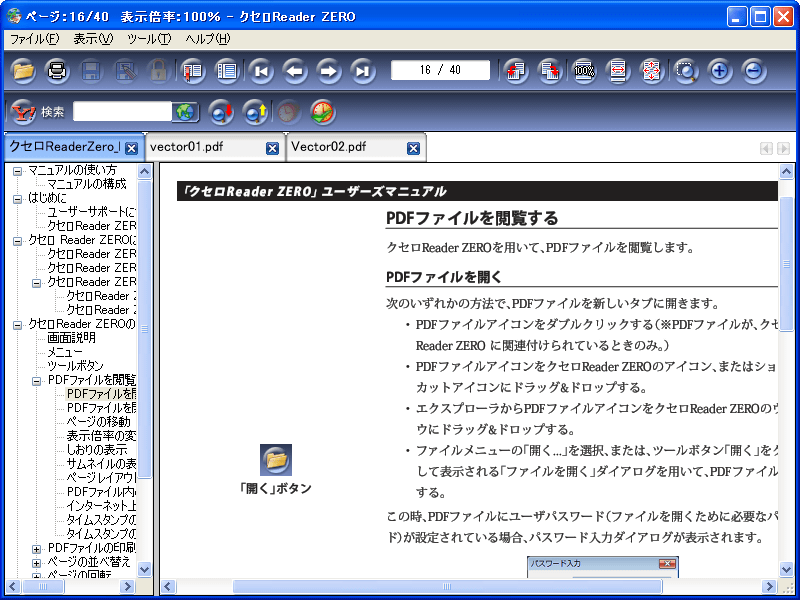Click bookmark tree scrollbar down arrow
The image size is (800, 600).
tap(145, 569)
